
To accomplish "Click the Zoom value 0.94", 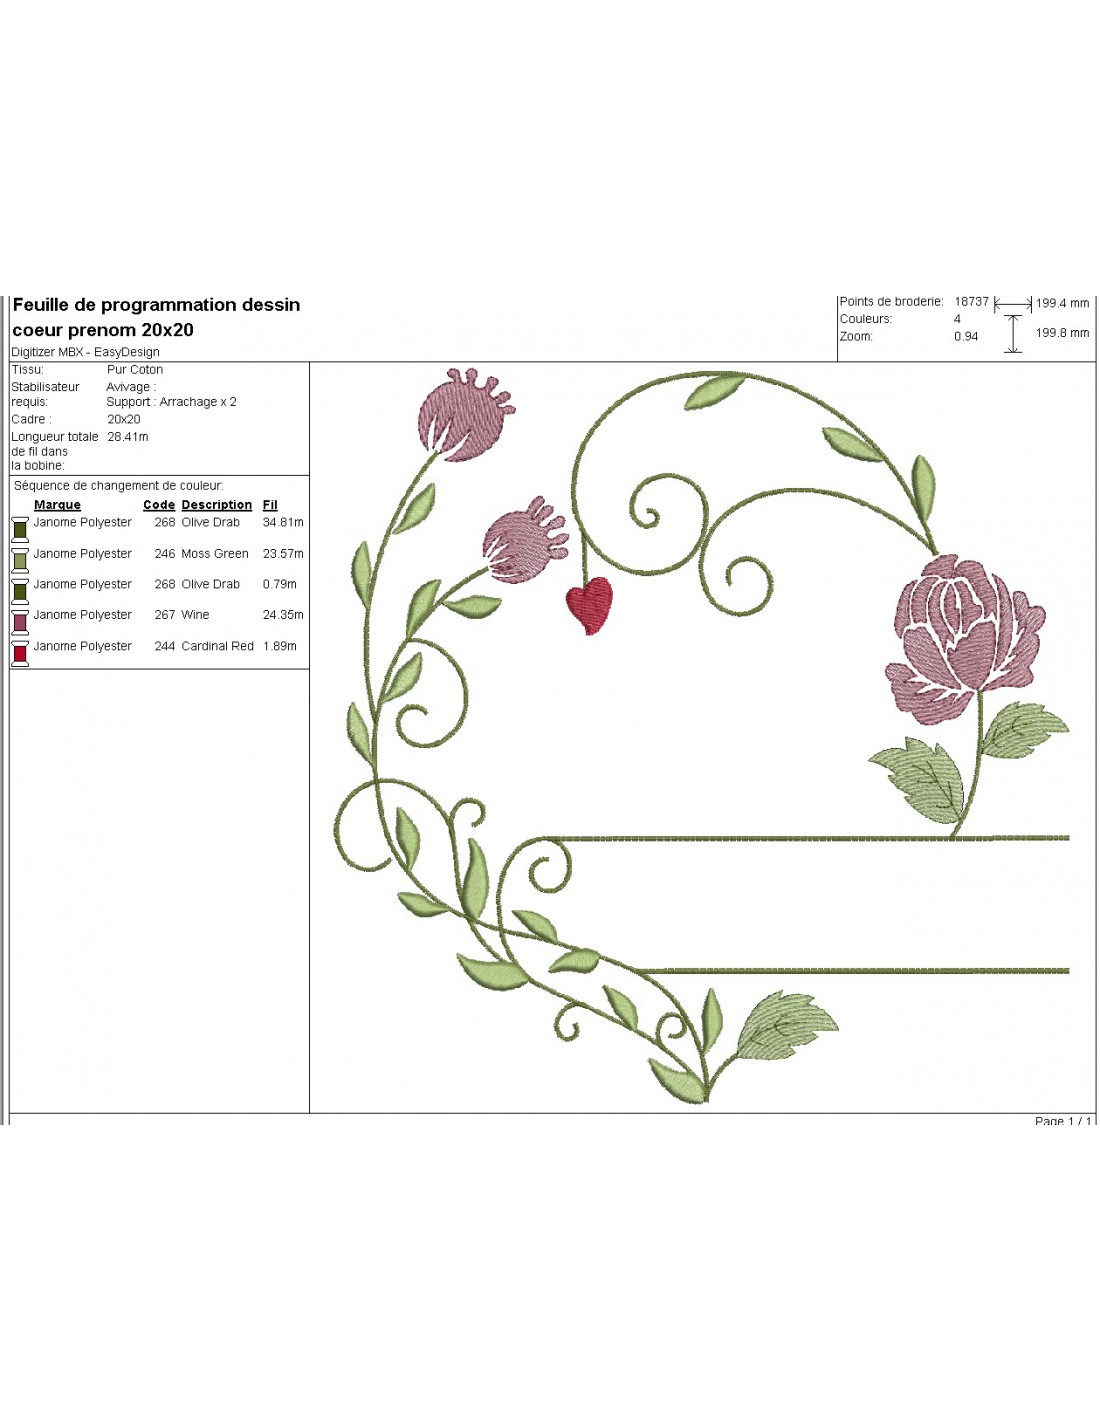I will pyautogui.click(x=966, y=337).
